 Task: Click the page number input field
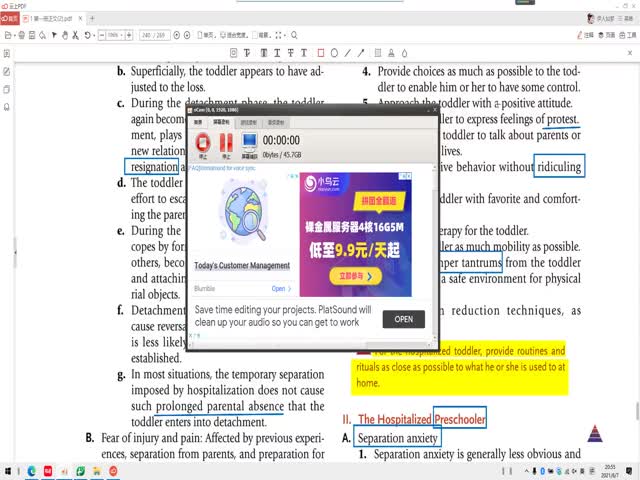point(154,35)
